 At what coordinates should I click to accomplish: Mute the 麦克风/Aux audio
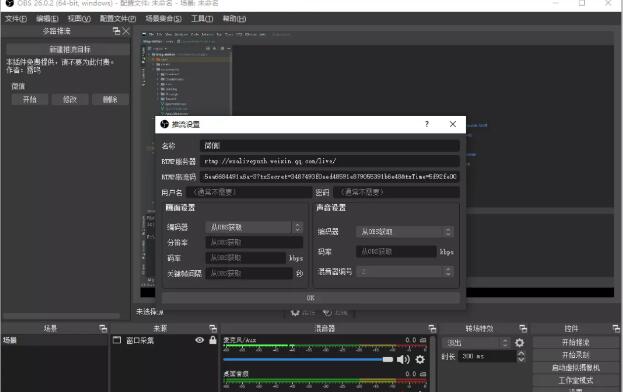pyautogui.click(x=403, y=359)
